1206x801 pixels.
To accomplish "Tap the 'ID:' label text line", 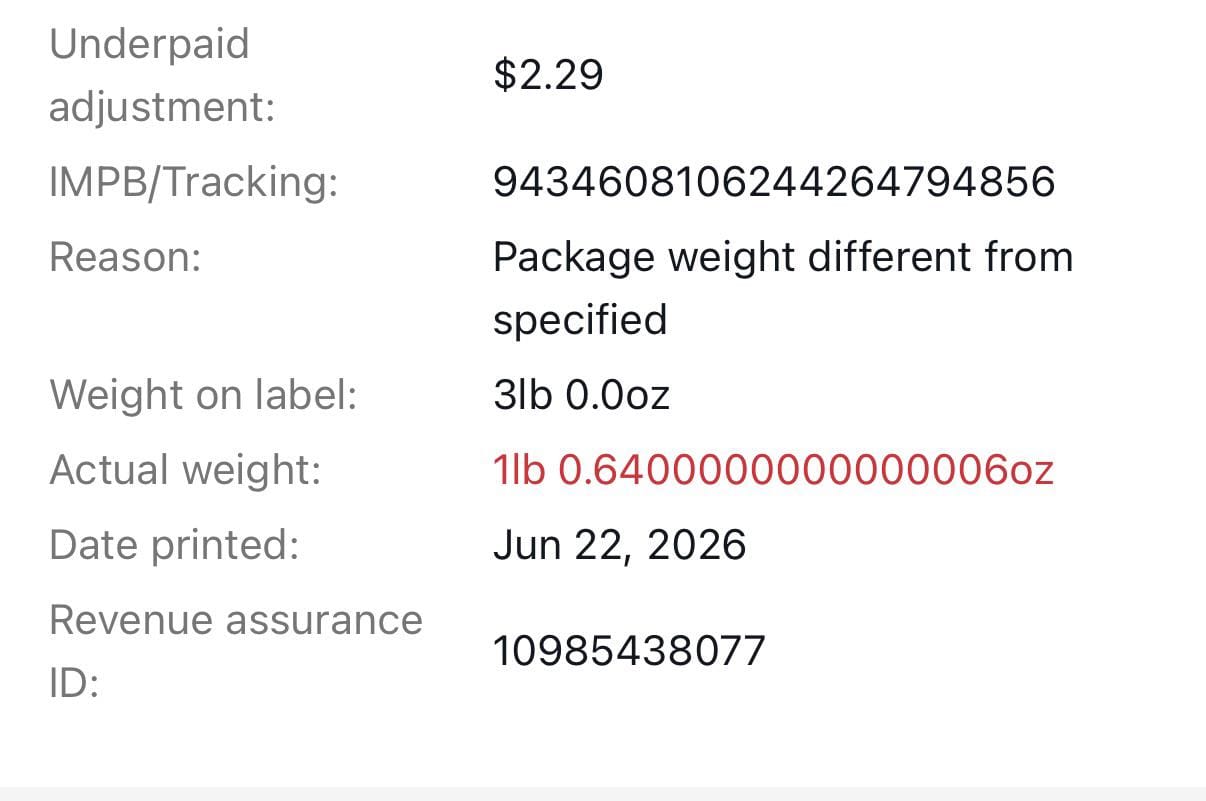I will click(x=74, y=684).
